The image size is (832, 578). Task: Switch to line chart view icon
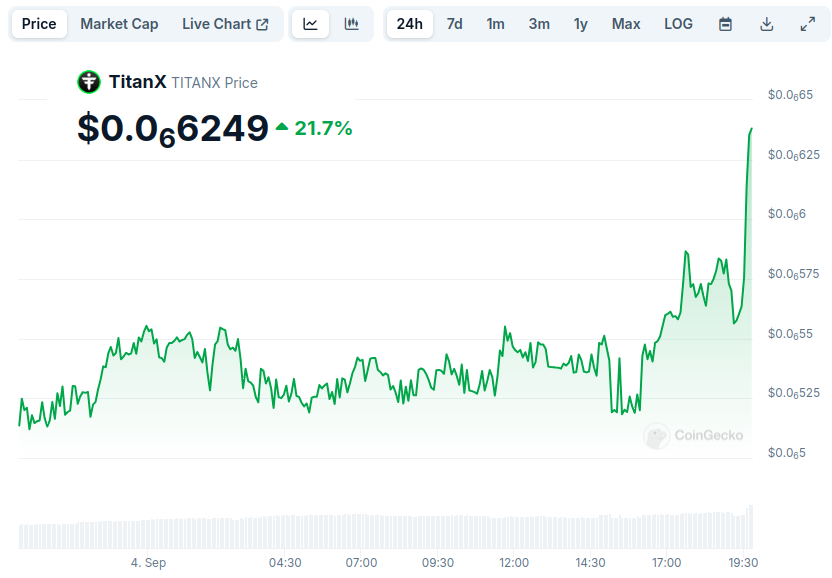click(x=310, y=24)
